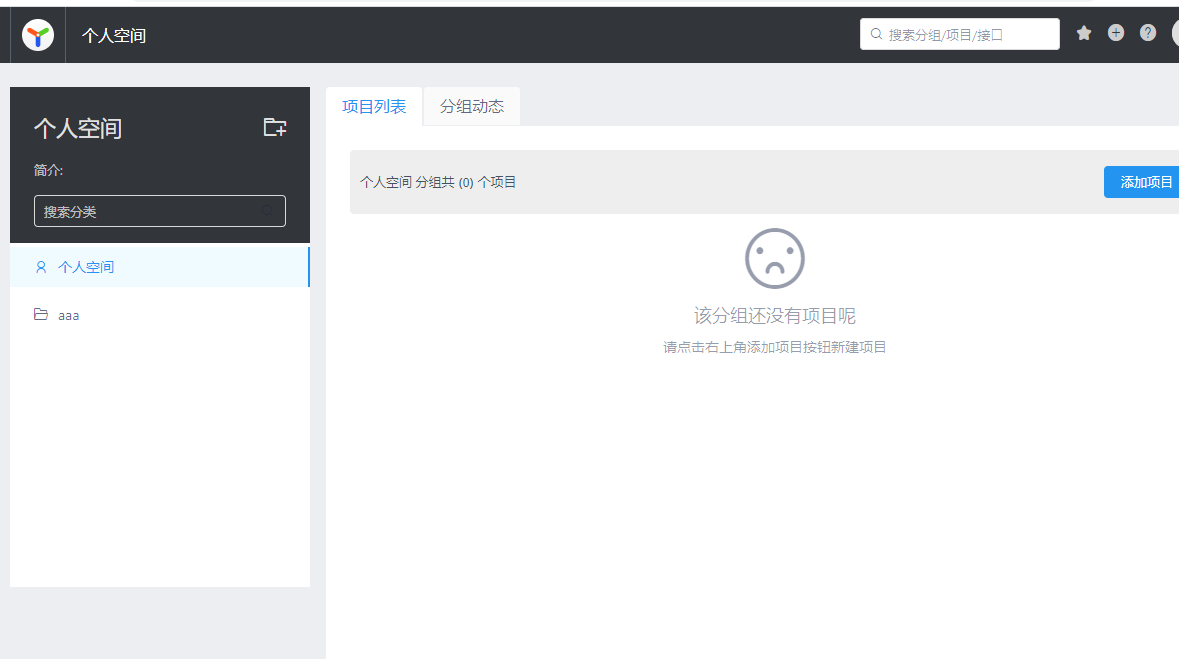Switch to the 项目列表 tab

click(374, 107)
